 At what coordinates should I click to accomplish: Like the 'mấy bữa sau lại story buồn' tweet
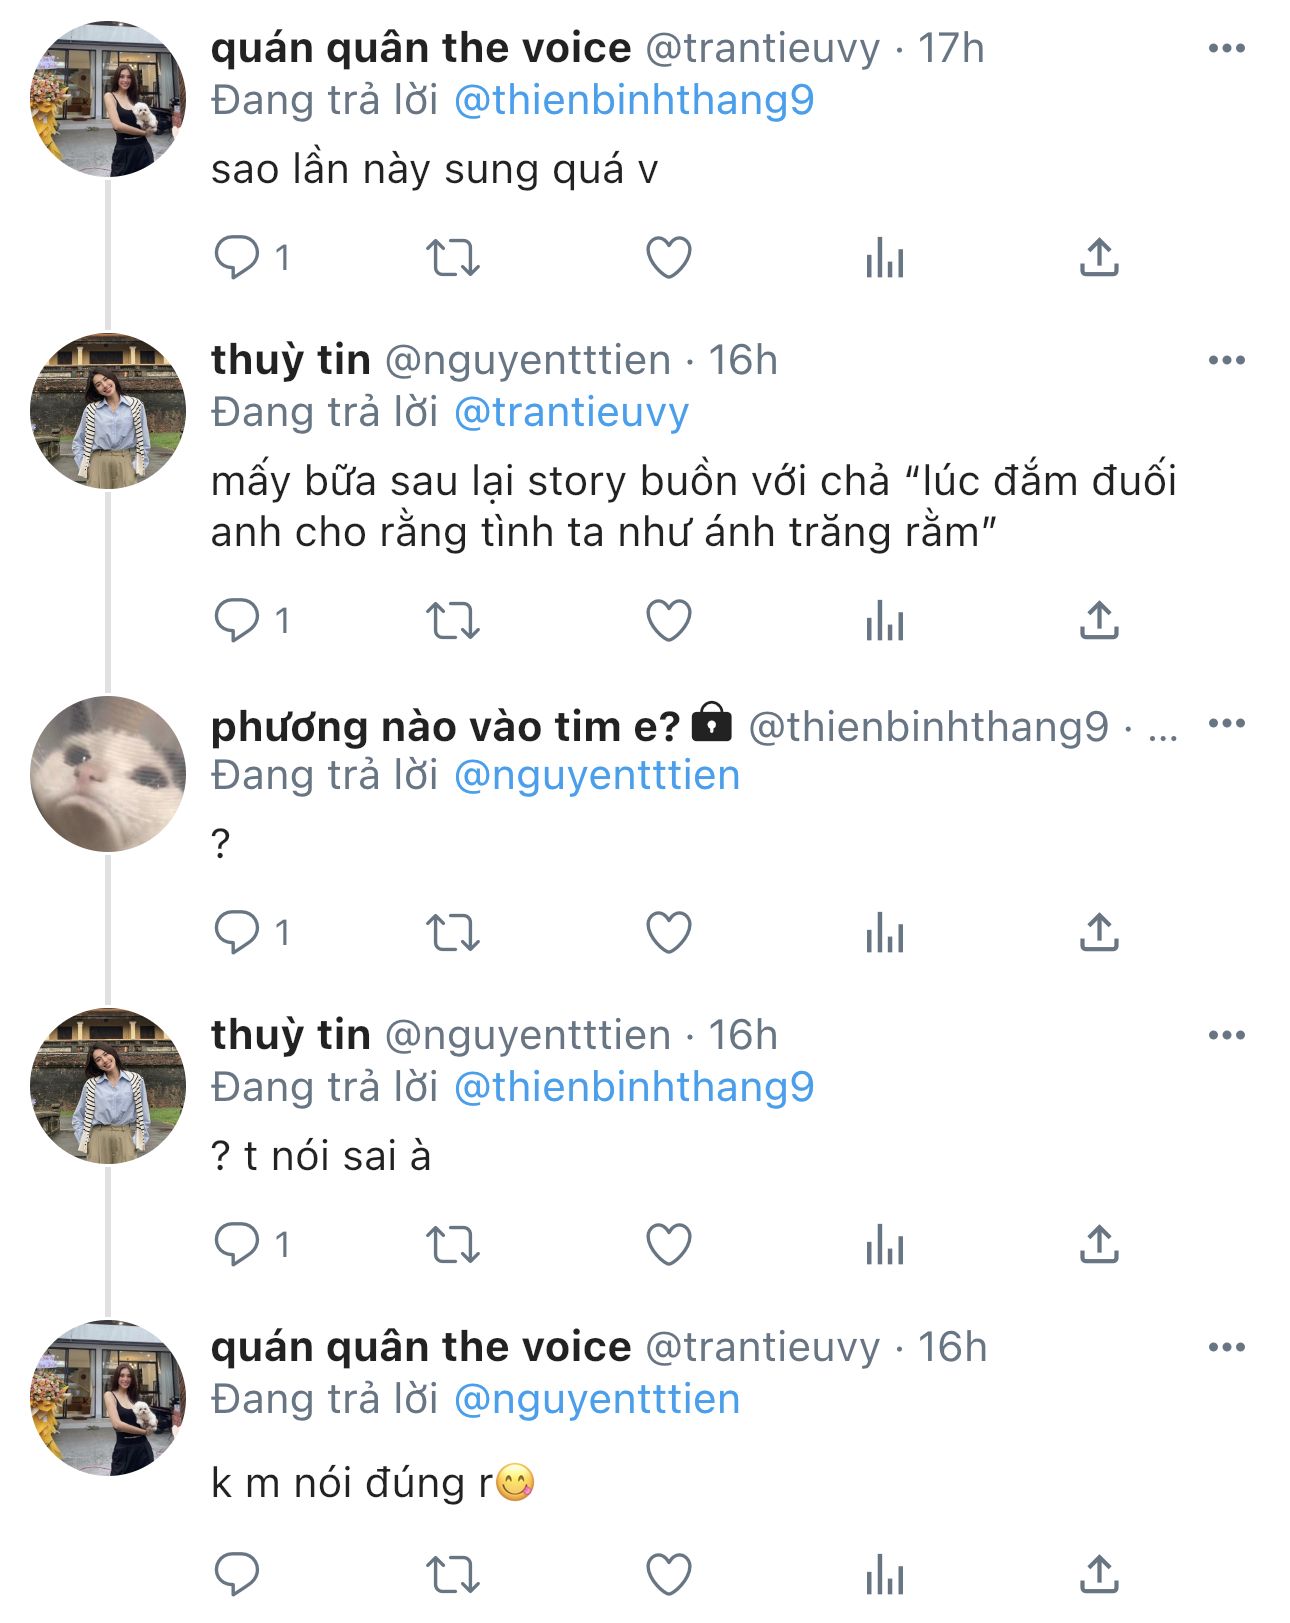pos(668,621)
